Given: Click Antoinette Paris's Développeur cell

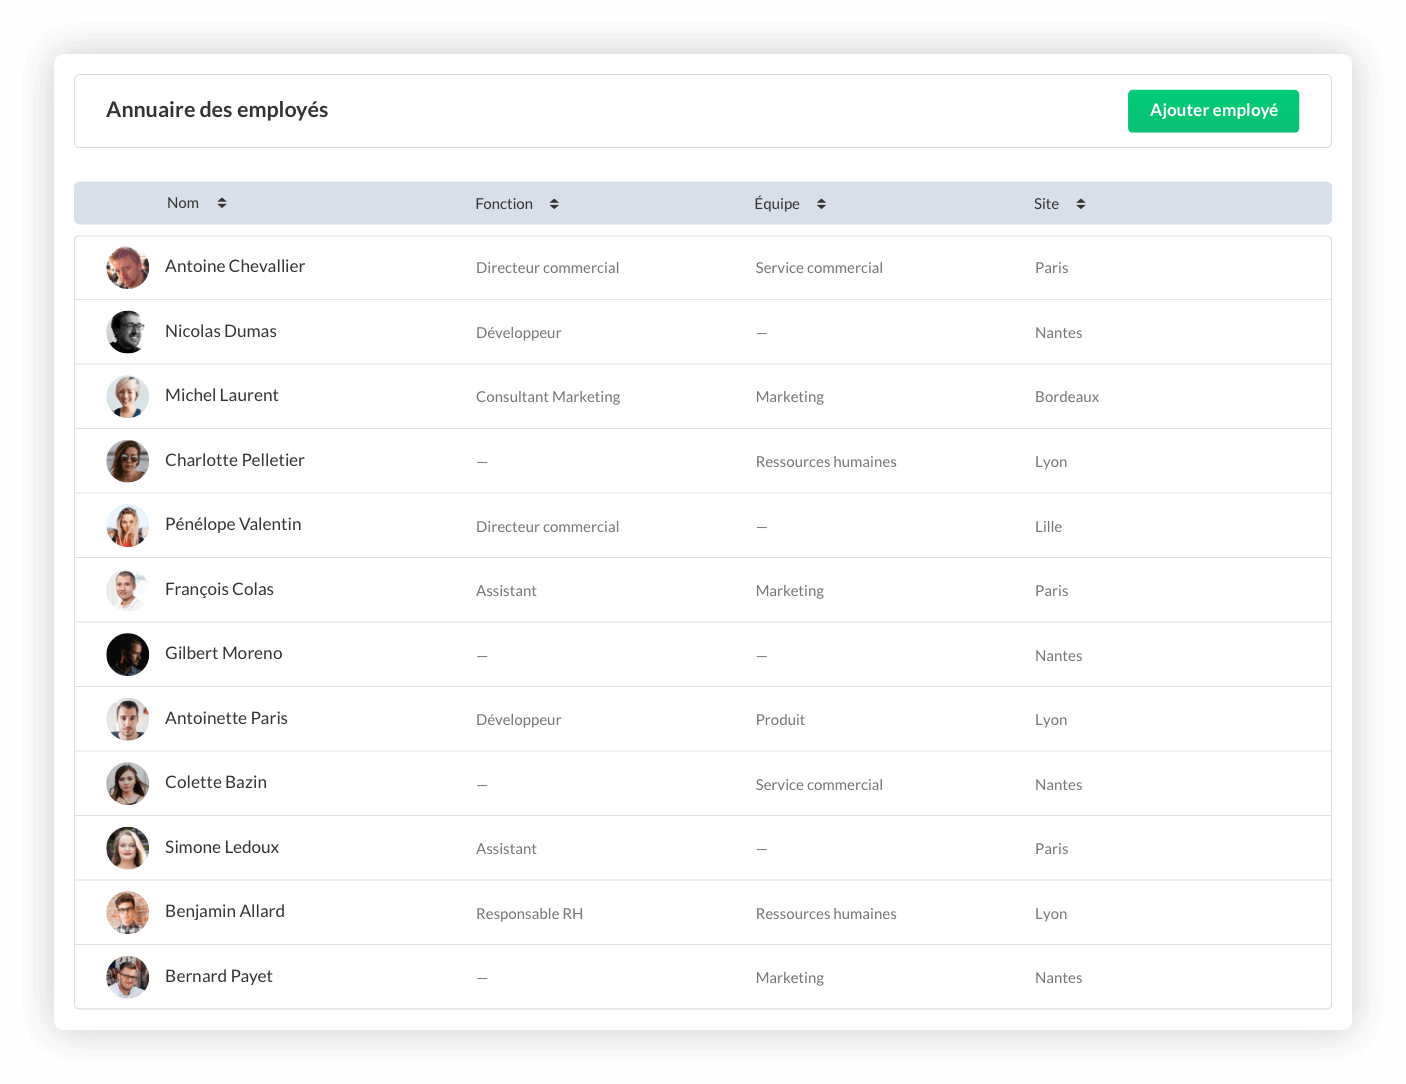Looking at the screenshot, I should pos(519,720).
